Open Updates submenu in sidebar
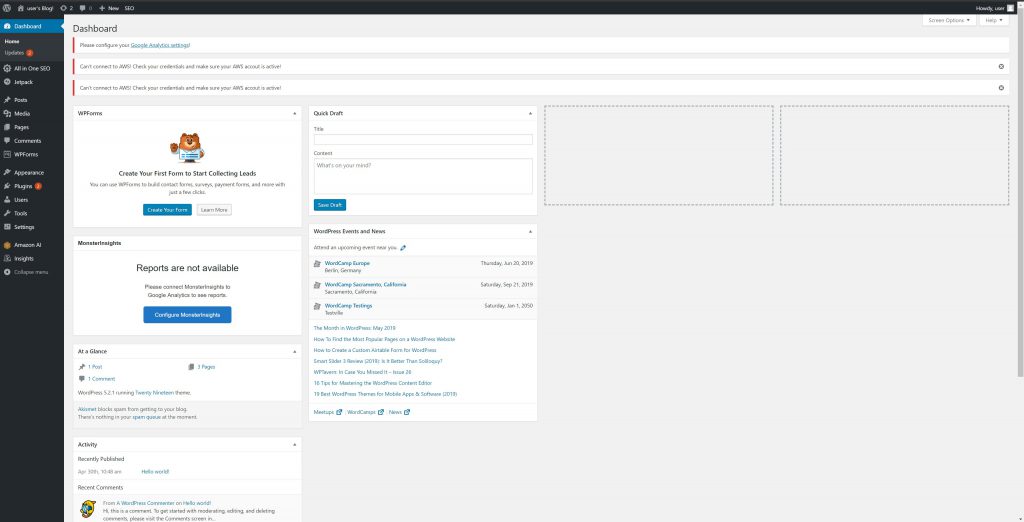This screenshot has width=1024, height=522. tap(18, 52)
